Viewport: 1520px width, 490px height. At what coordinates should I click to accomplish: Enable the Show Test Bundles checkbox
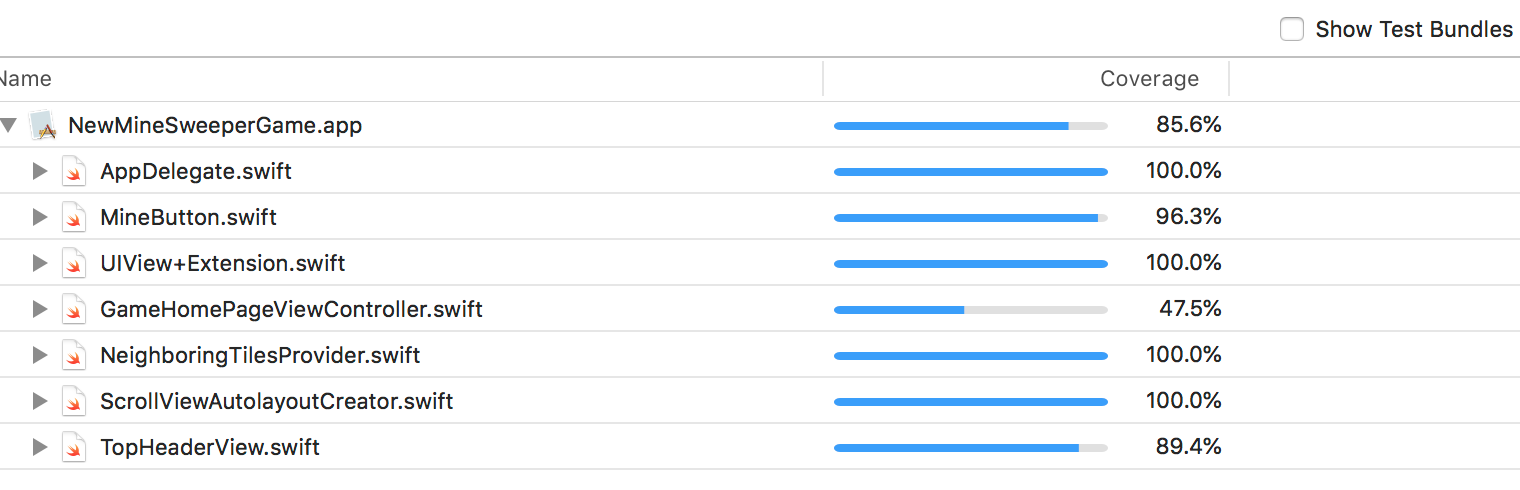click(x=1292, y=30)
